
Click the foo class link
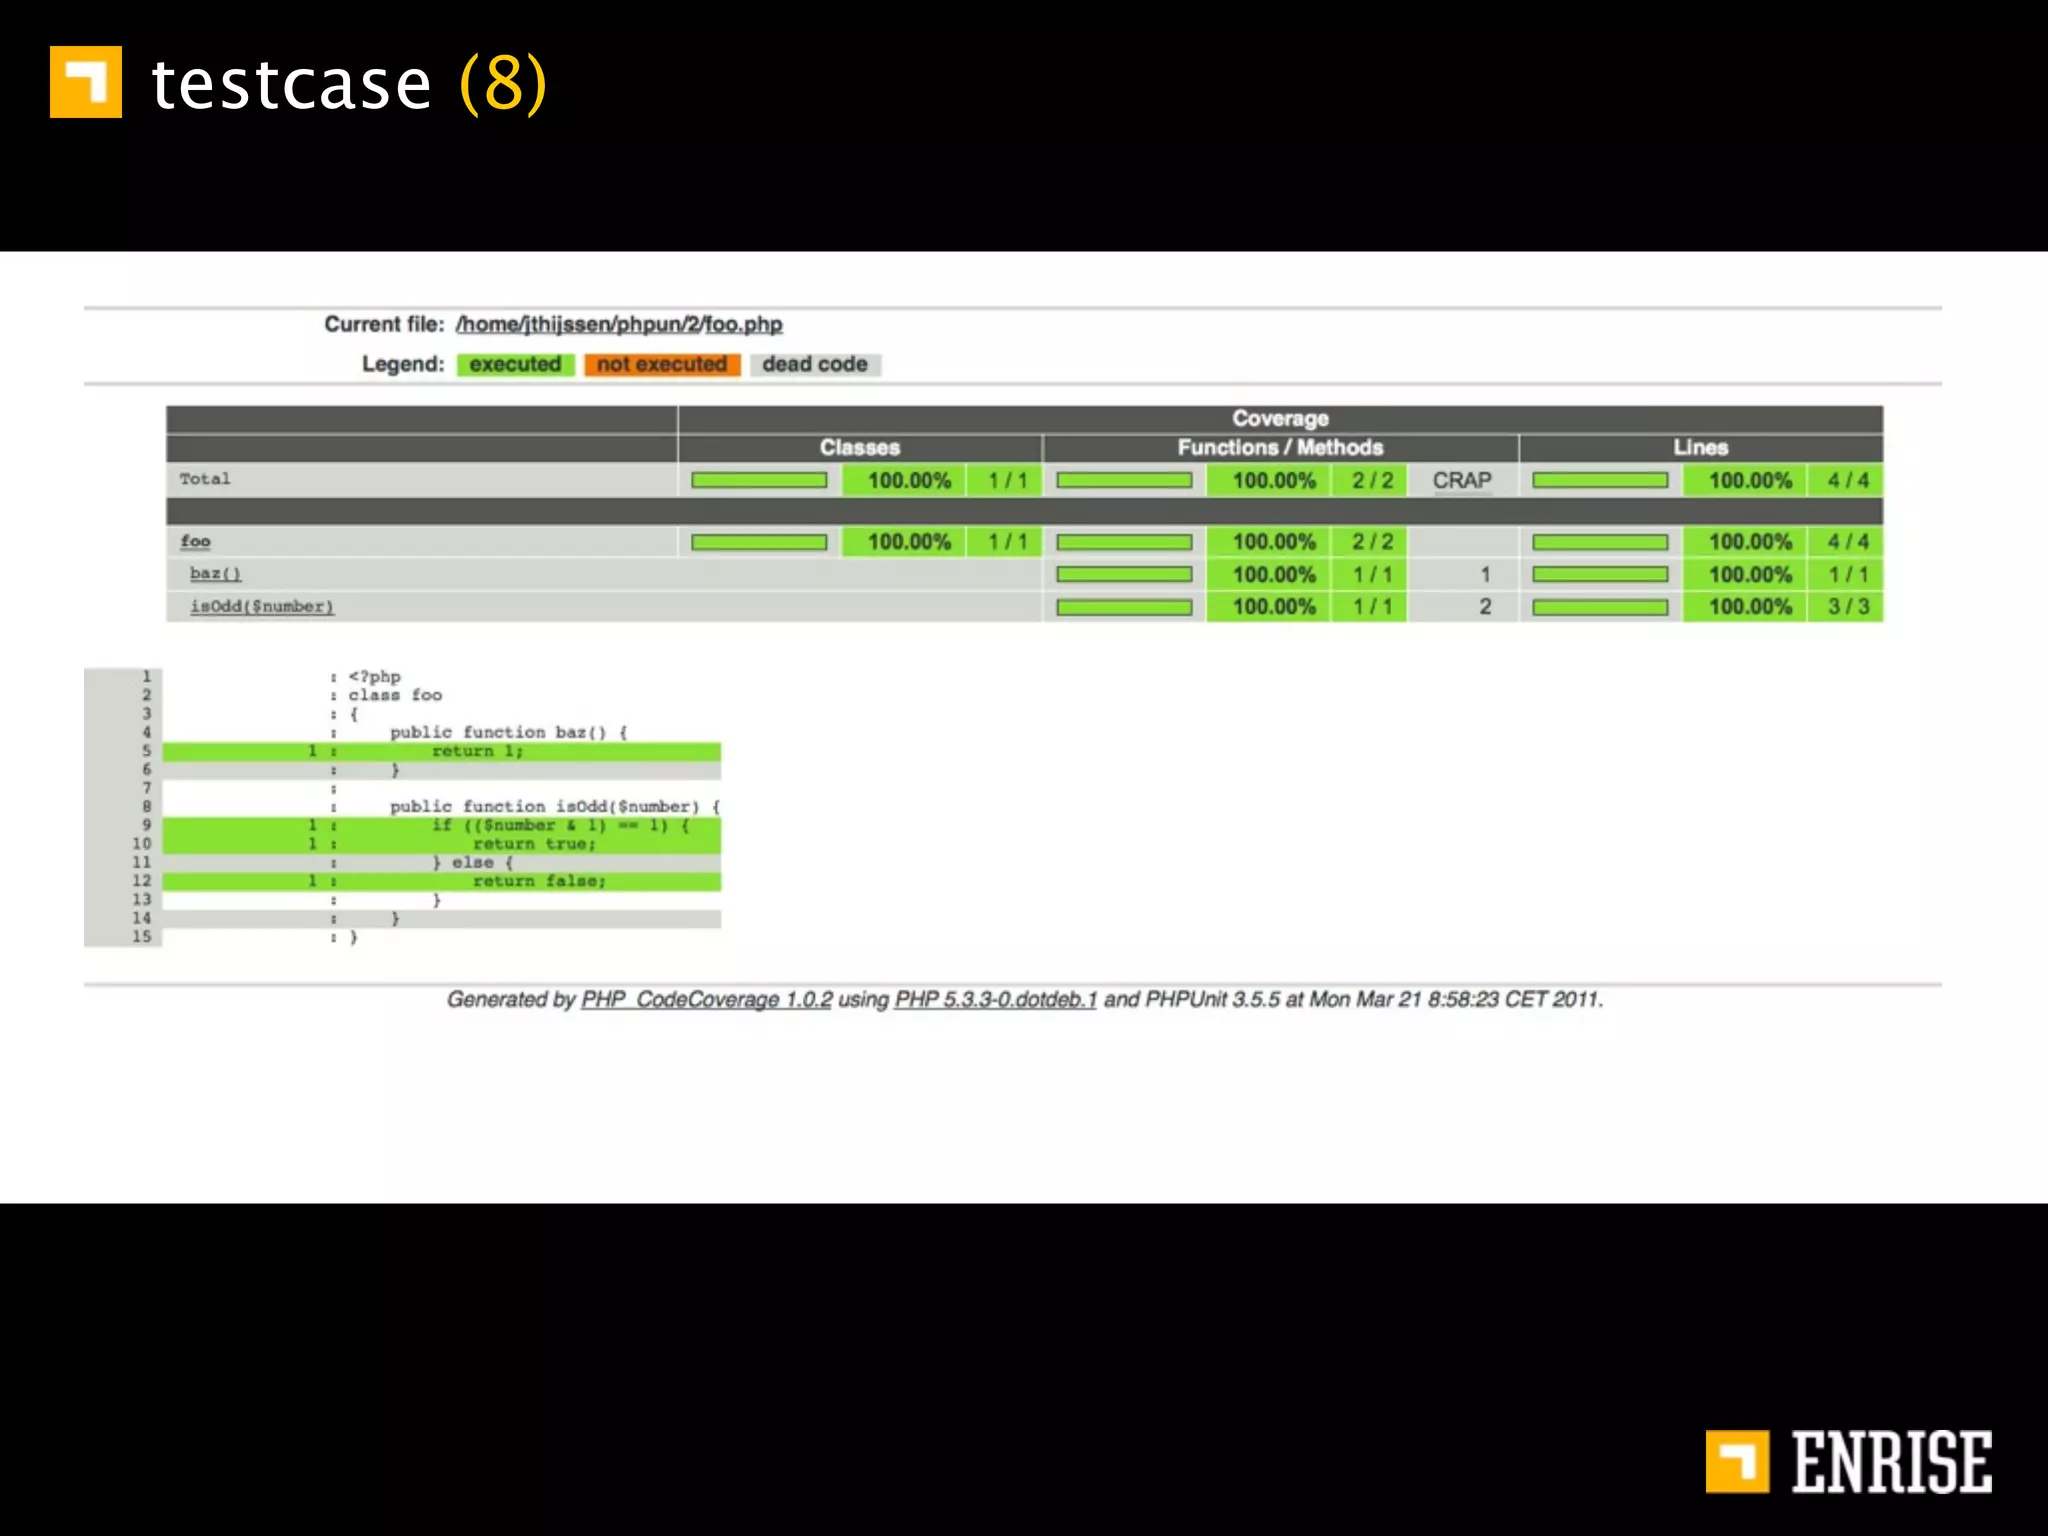(195, 541)
